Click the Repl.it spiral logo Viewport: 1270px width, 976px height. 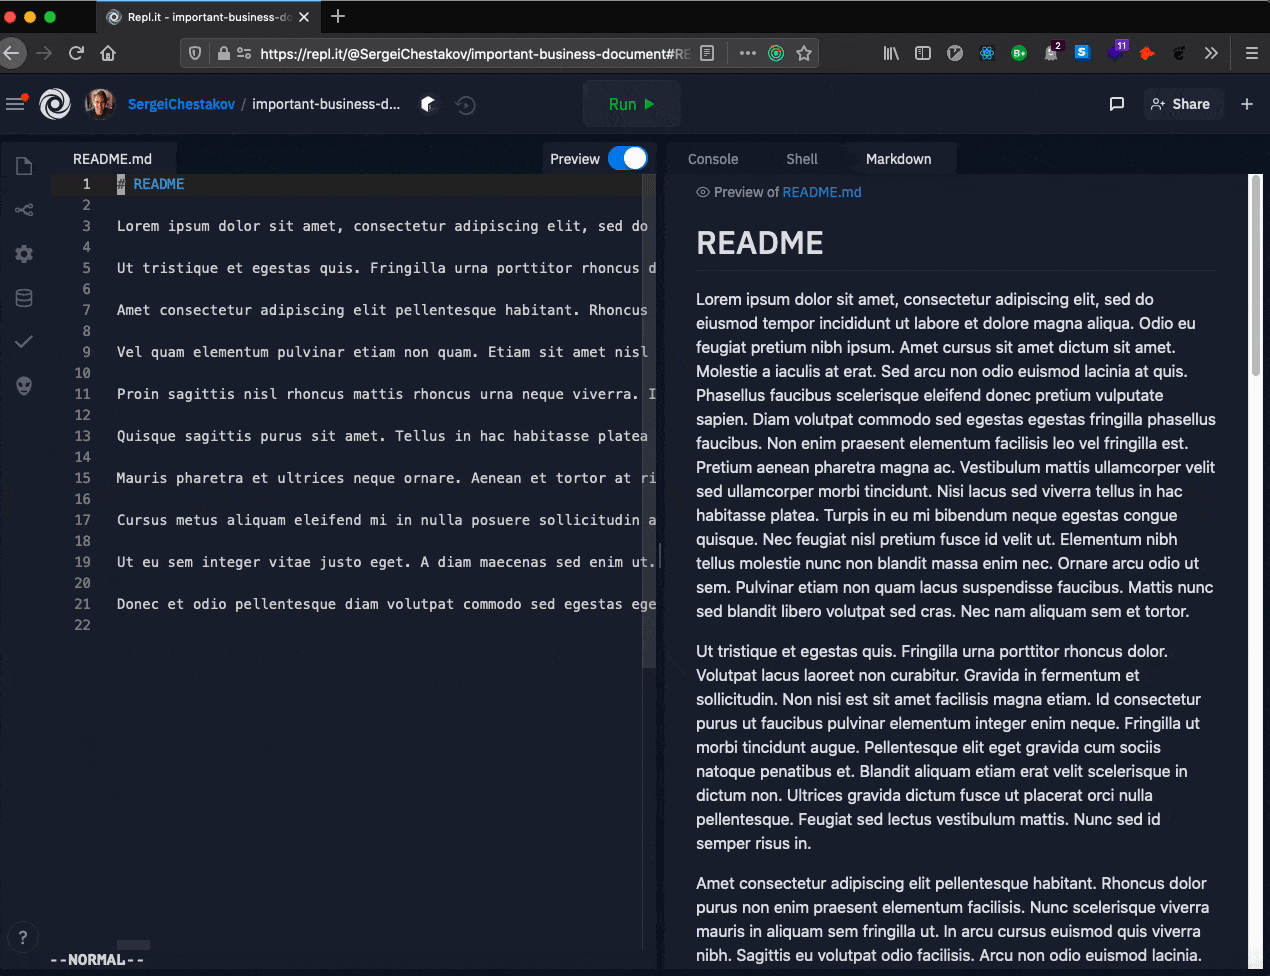click(55, 104)
